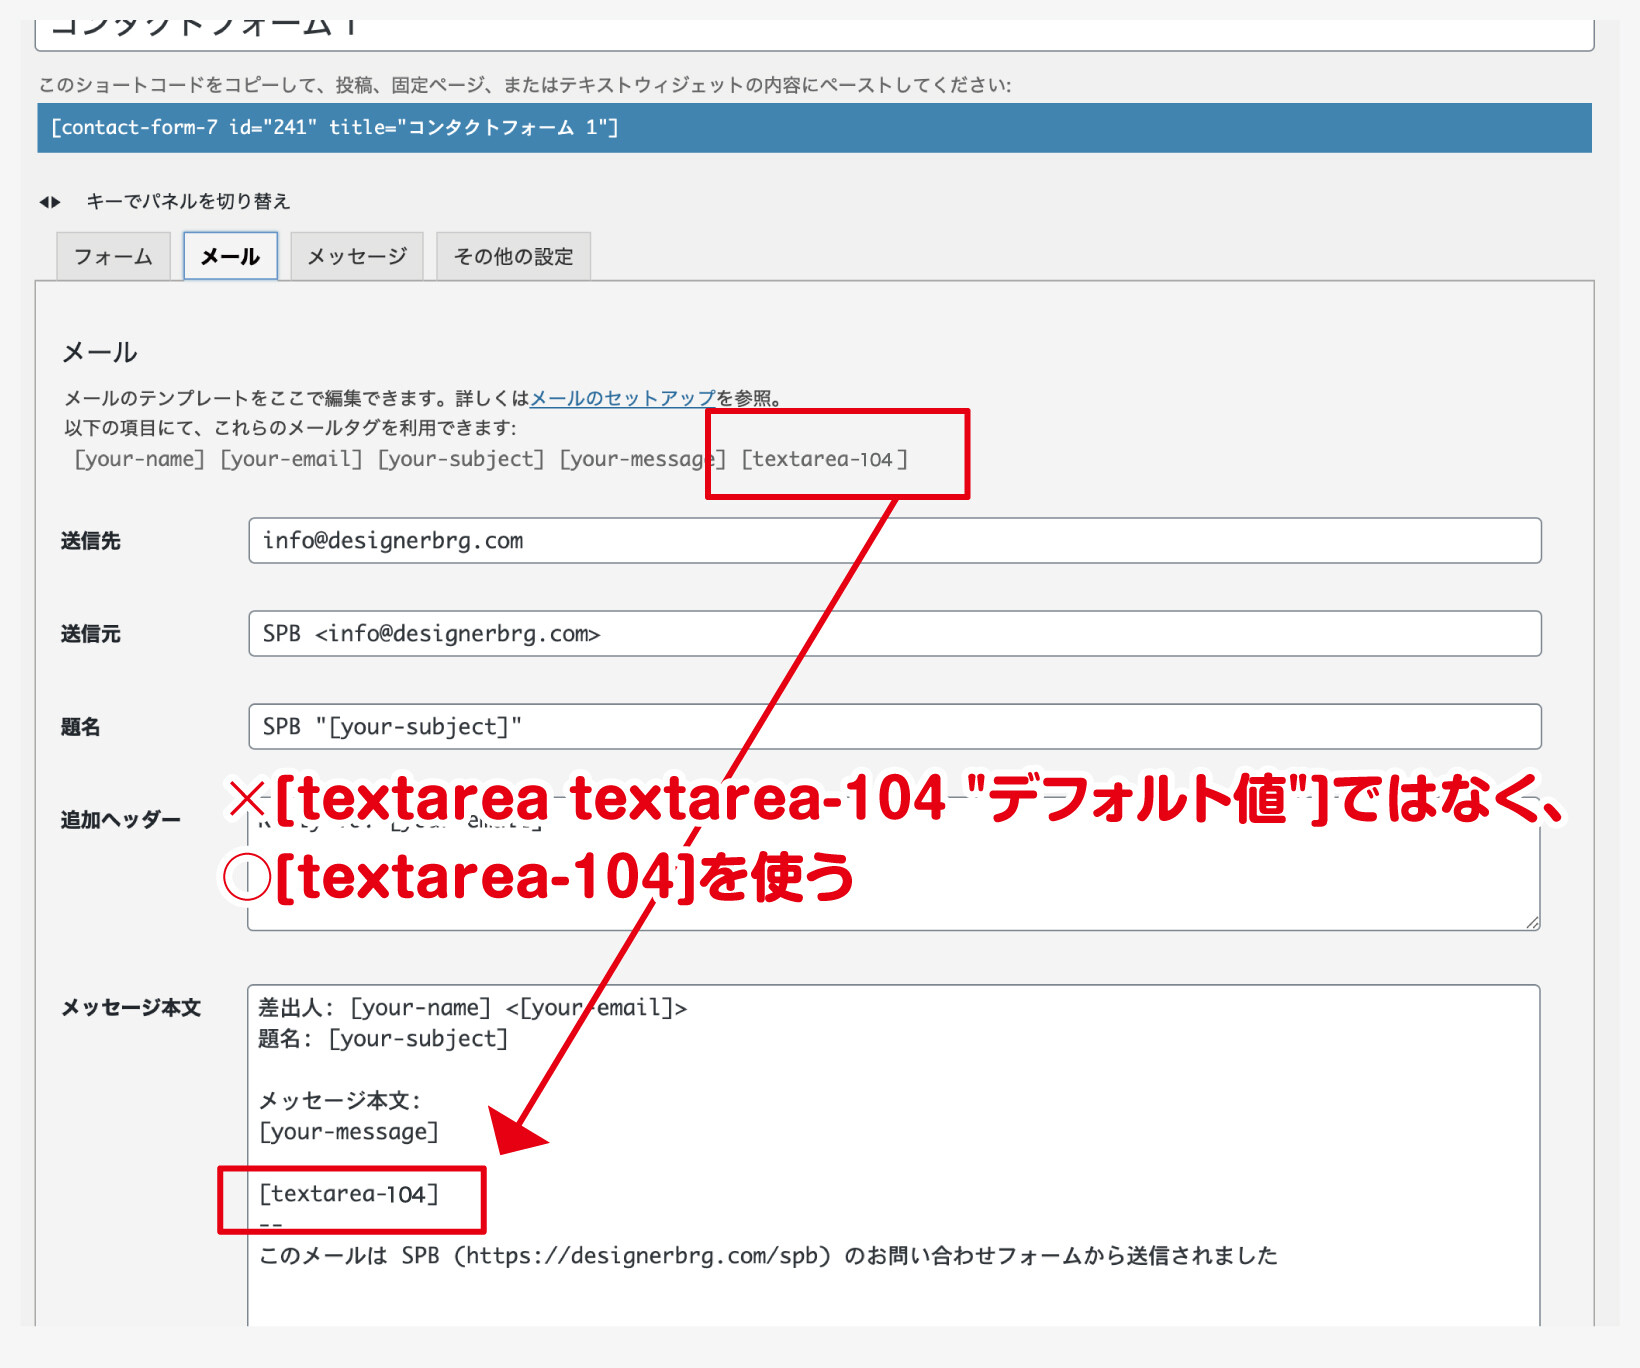
Task: Click the 差出人 line in メッセージ本文
Action: [x=472, y=1008]
